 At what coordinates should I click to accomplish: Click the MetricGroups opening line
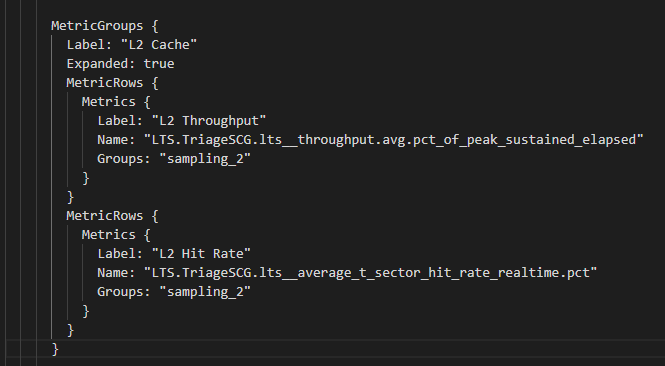[105, 26]
